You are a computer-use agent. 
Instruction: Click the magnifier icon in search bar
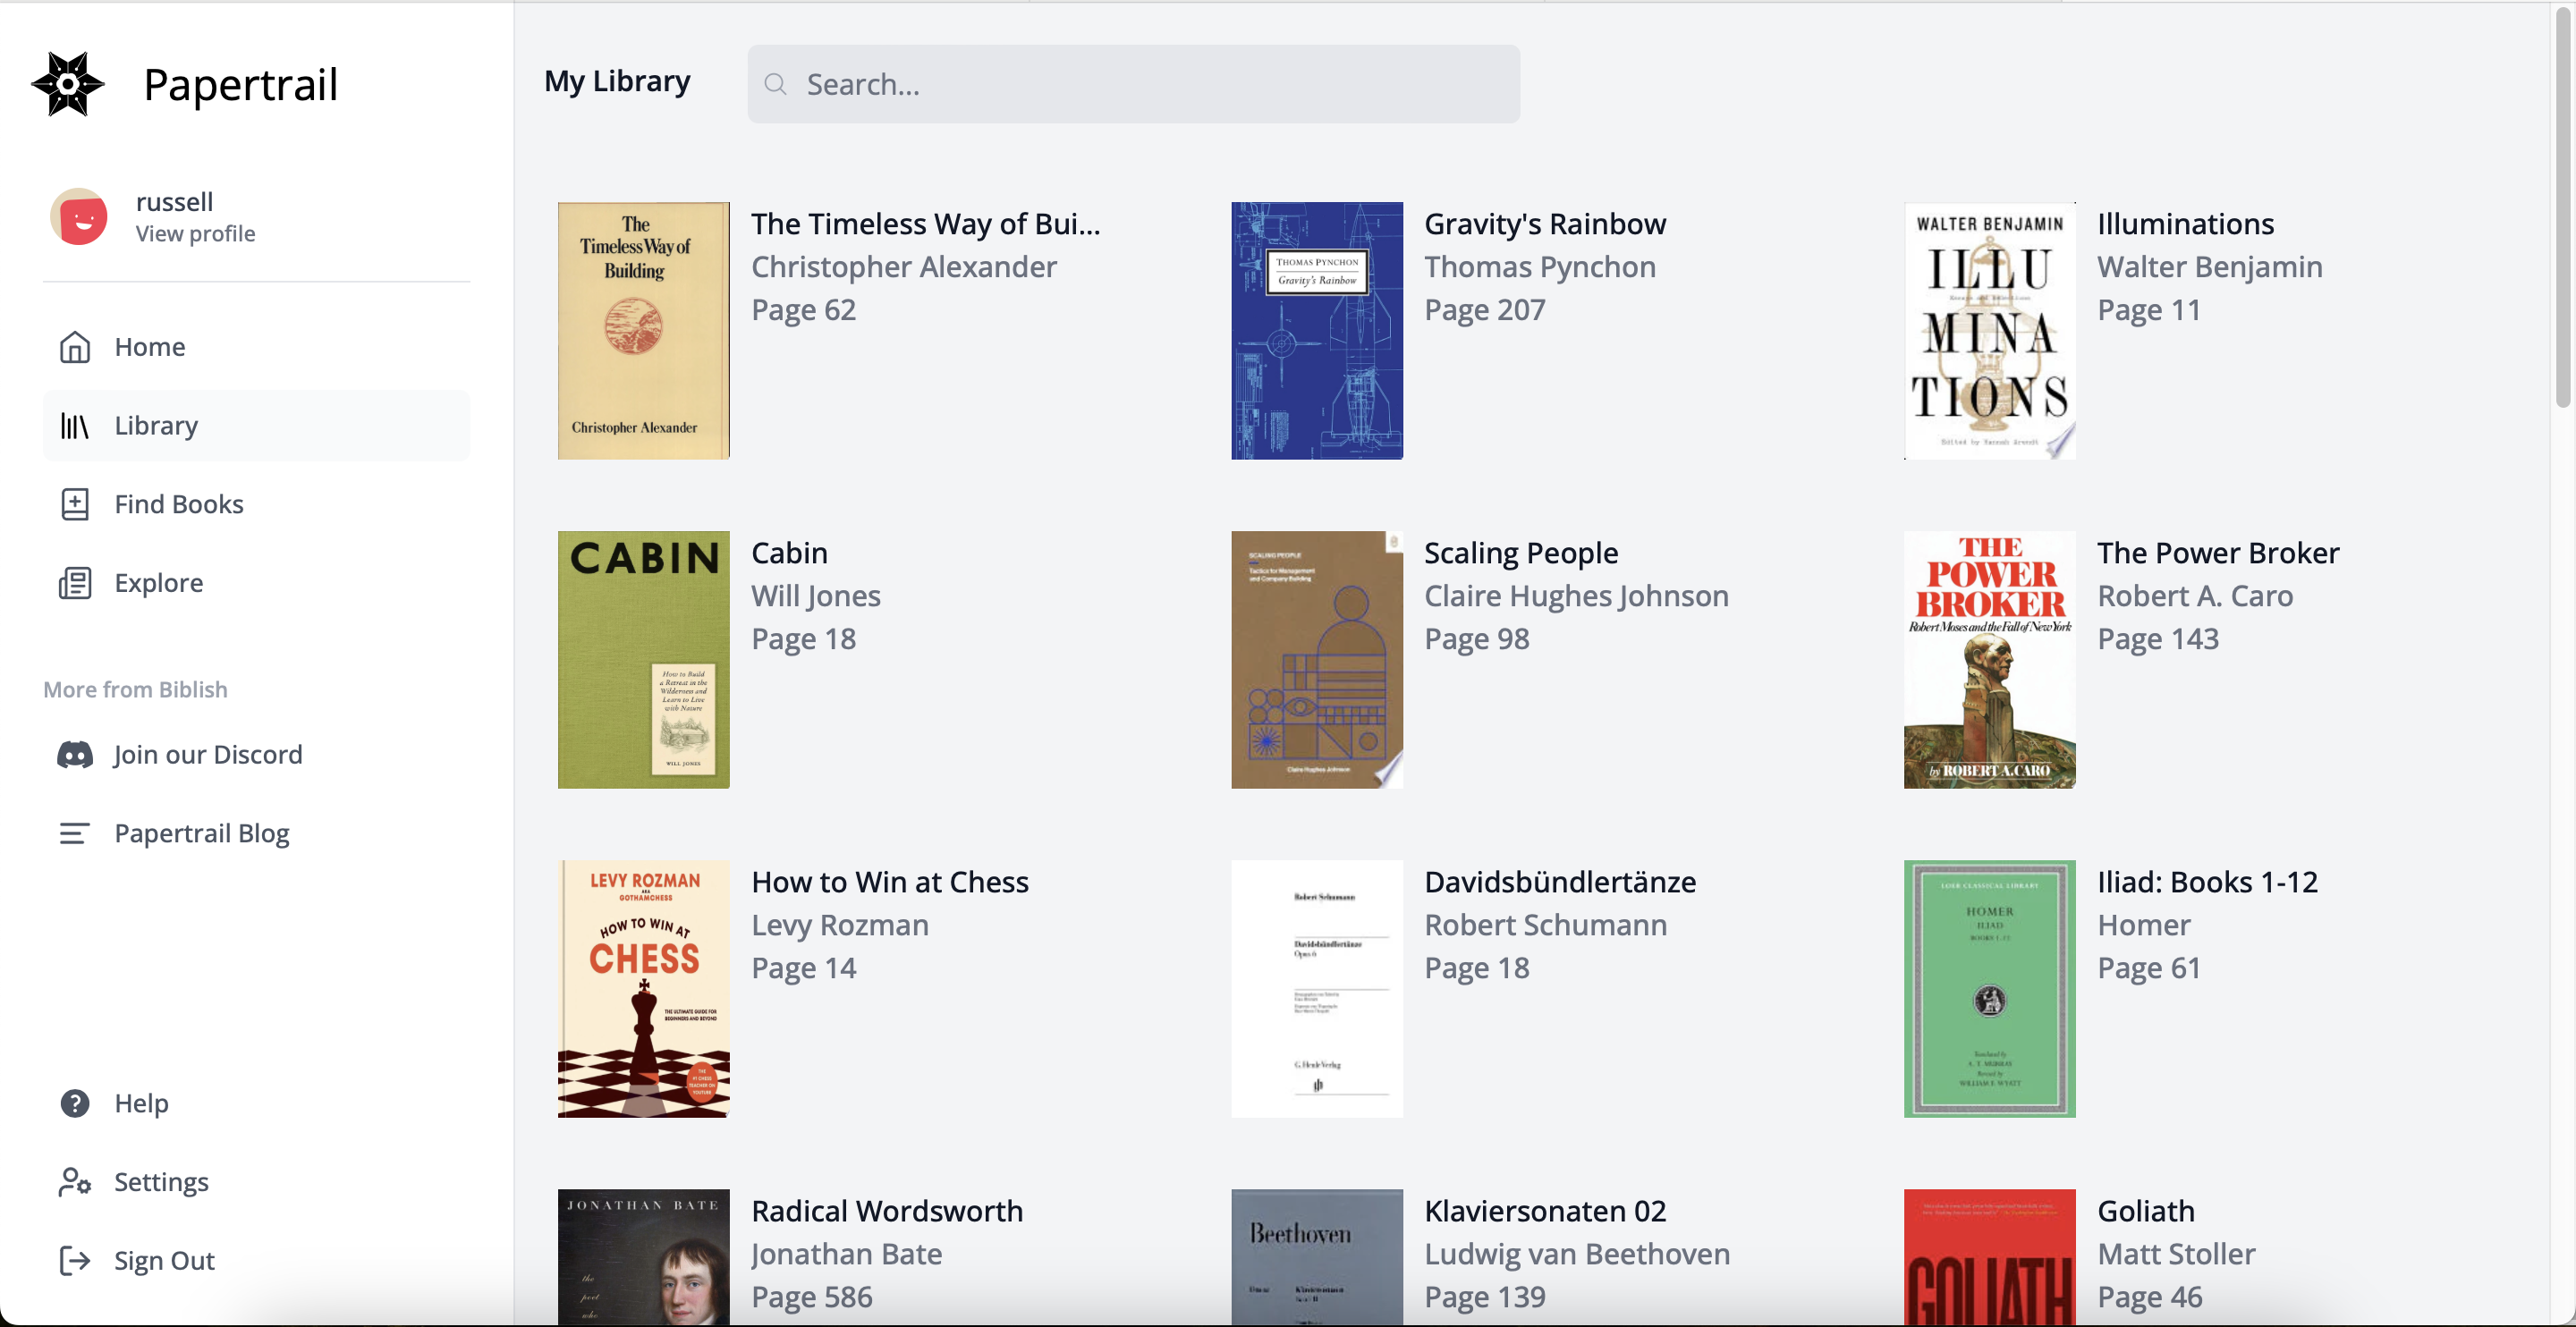(x=776, y=84)
